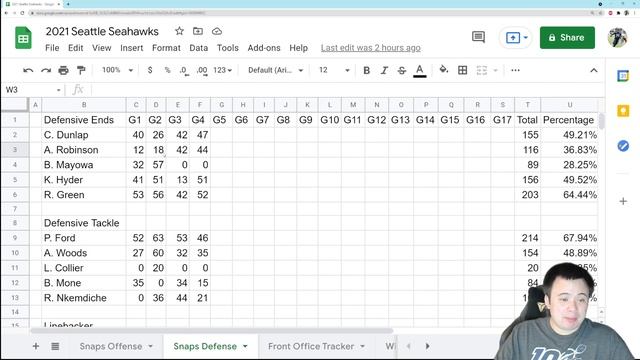The width and height of the screenshot is (640, 360).
Task: Open the text color picker
Action: point(420,70)
